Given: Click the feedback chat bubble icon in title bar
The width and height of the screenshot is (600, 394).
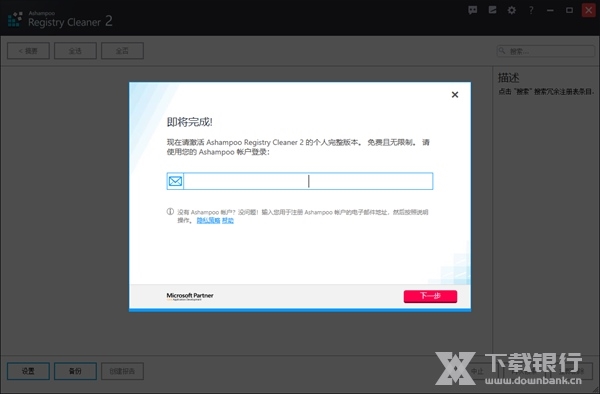Looking at the screenshot, I should click(x=473, y=10).
